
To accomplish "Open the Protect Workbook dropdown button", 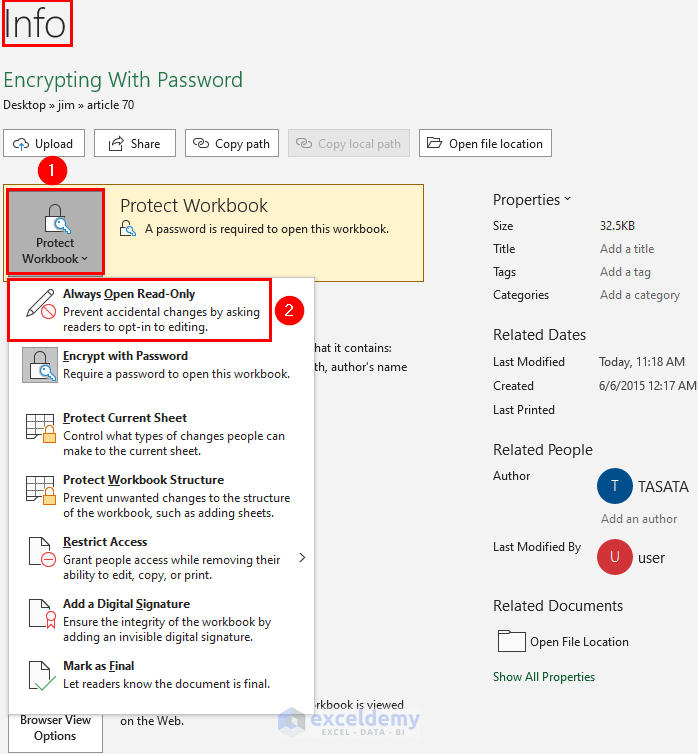I will [55, 232].
